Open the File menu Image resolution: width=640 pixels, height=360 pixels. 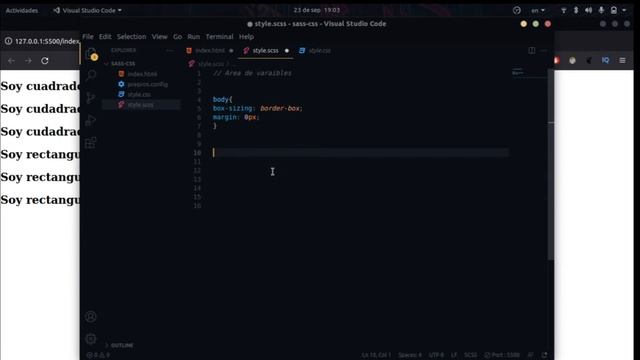tap(88, 37)
